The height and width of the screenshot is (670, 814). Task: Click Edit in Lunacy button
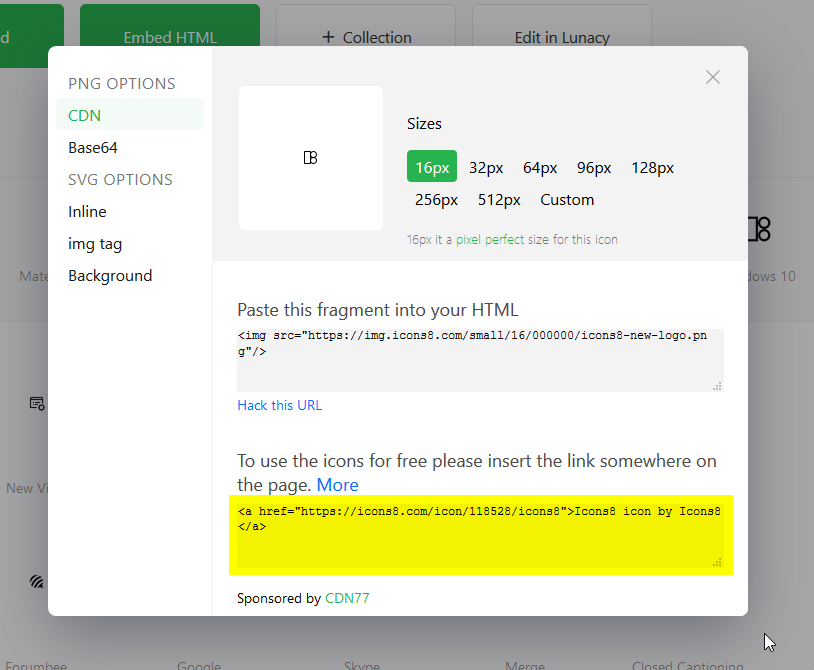(x=562, y=26)
